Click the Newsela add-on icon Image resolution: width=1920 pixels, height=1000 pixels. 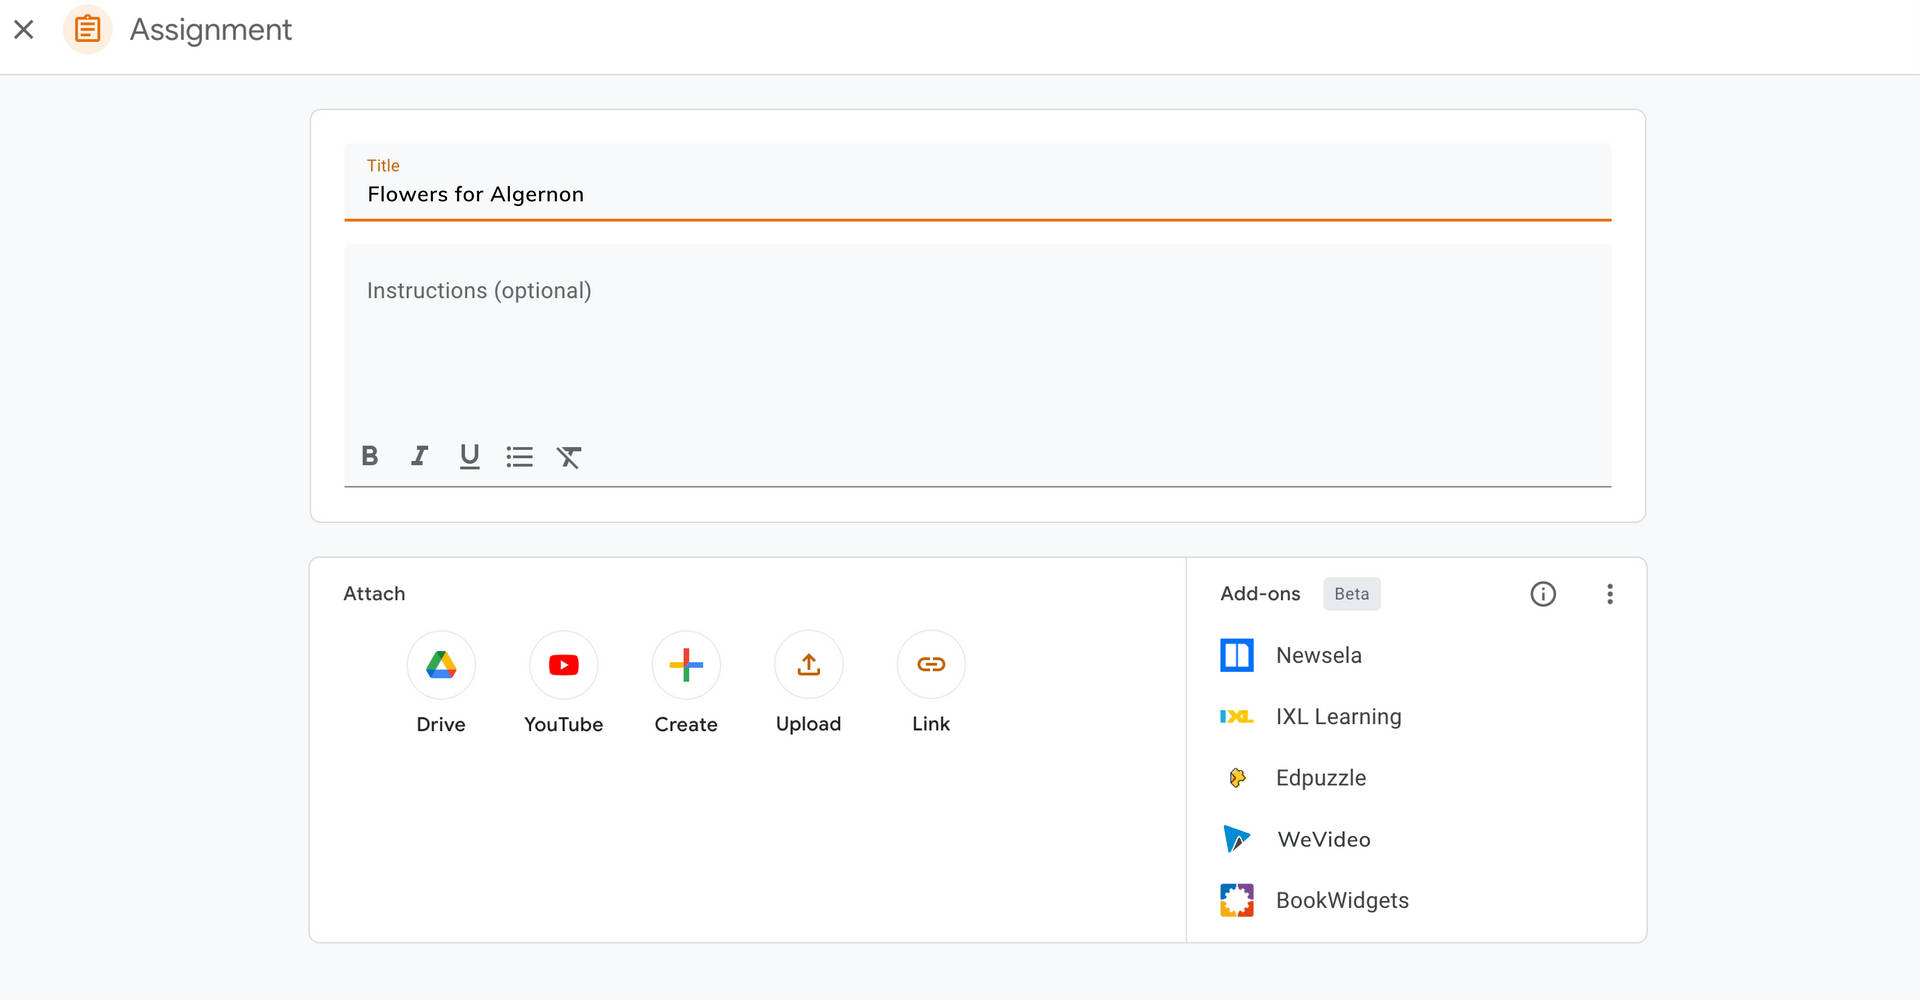[1237, 655]
